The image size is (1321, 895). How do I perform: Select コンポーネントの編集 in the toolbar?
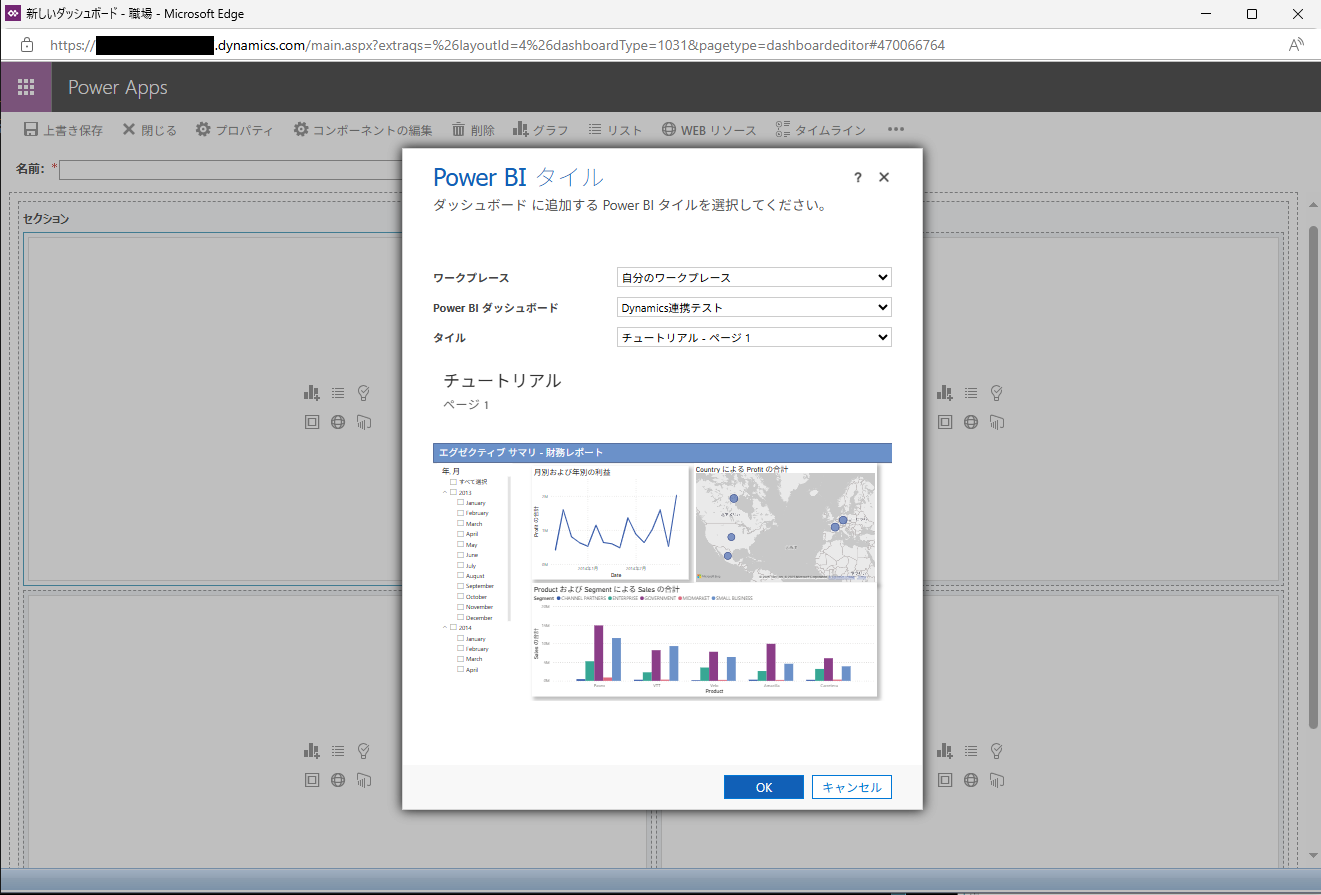coord(363,130)
